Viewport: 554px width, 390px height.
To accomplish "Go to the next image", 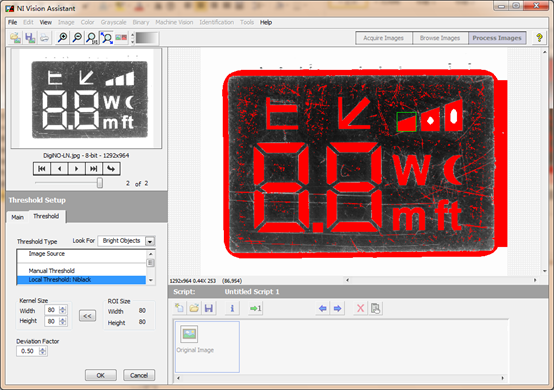I will tap(76, 169).
